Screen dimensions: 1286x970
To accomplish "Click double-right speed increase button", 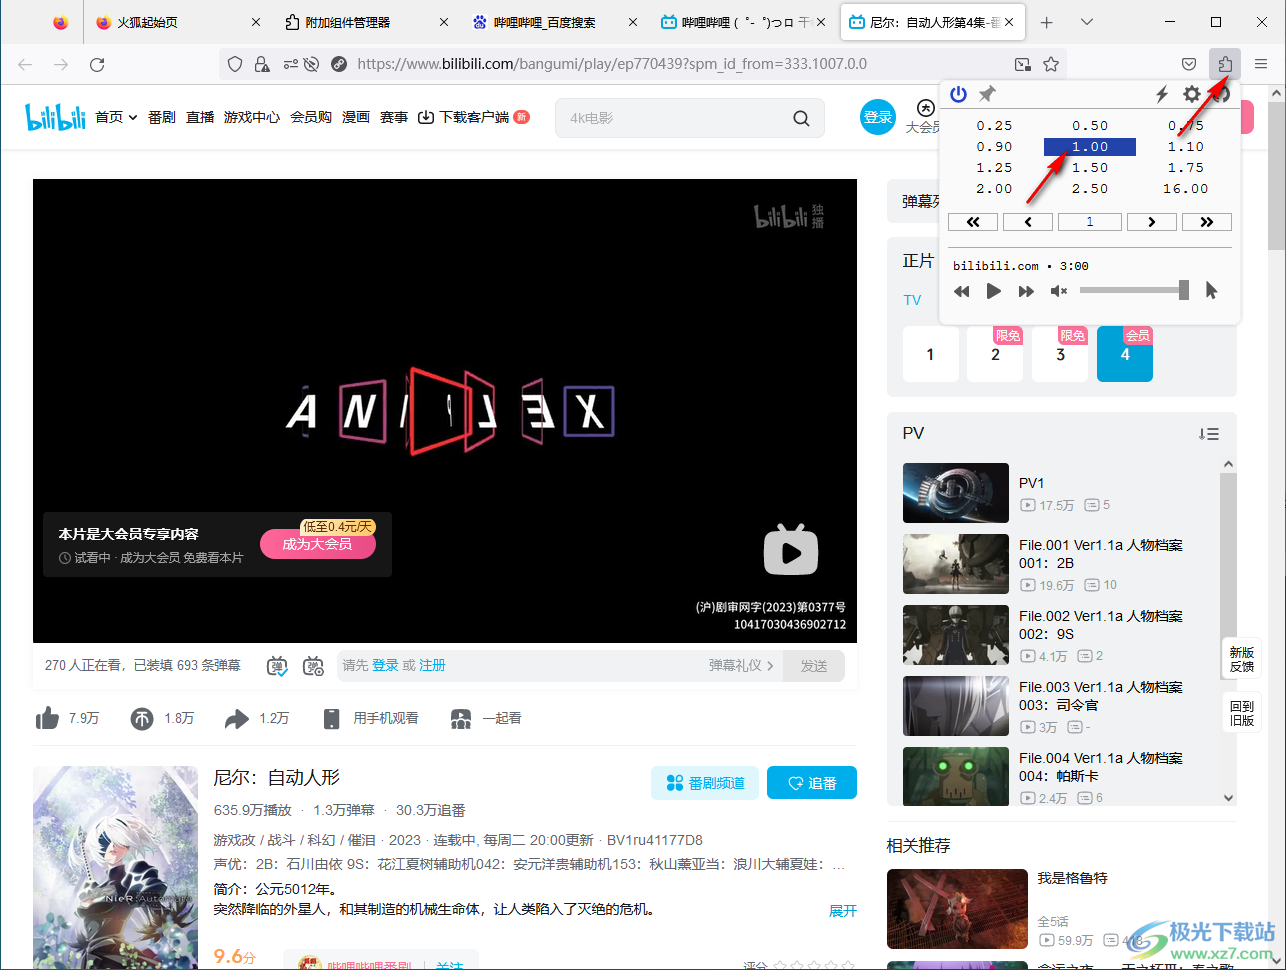I will point(1207,222).
